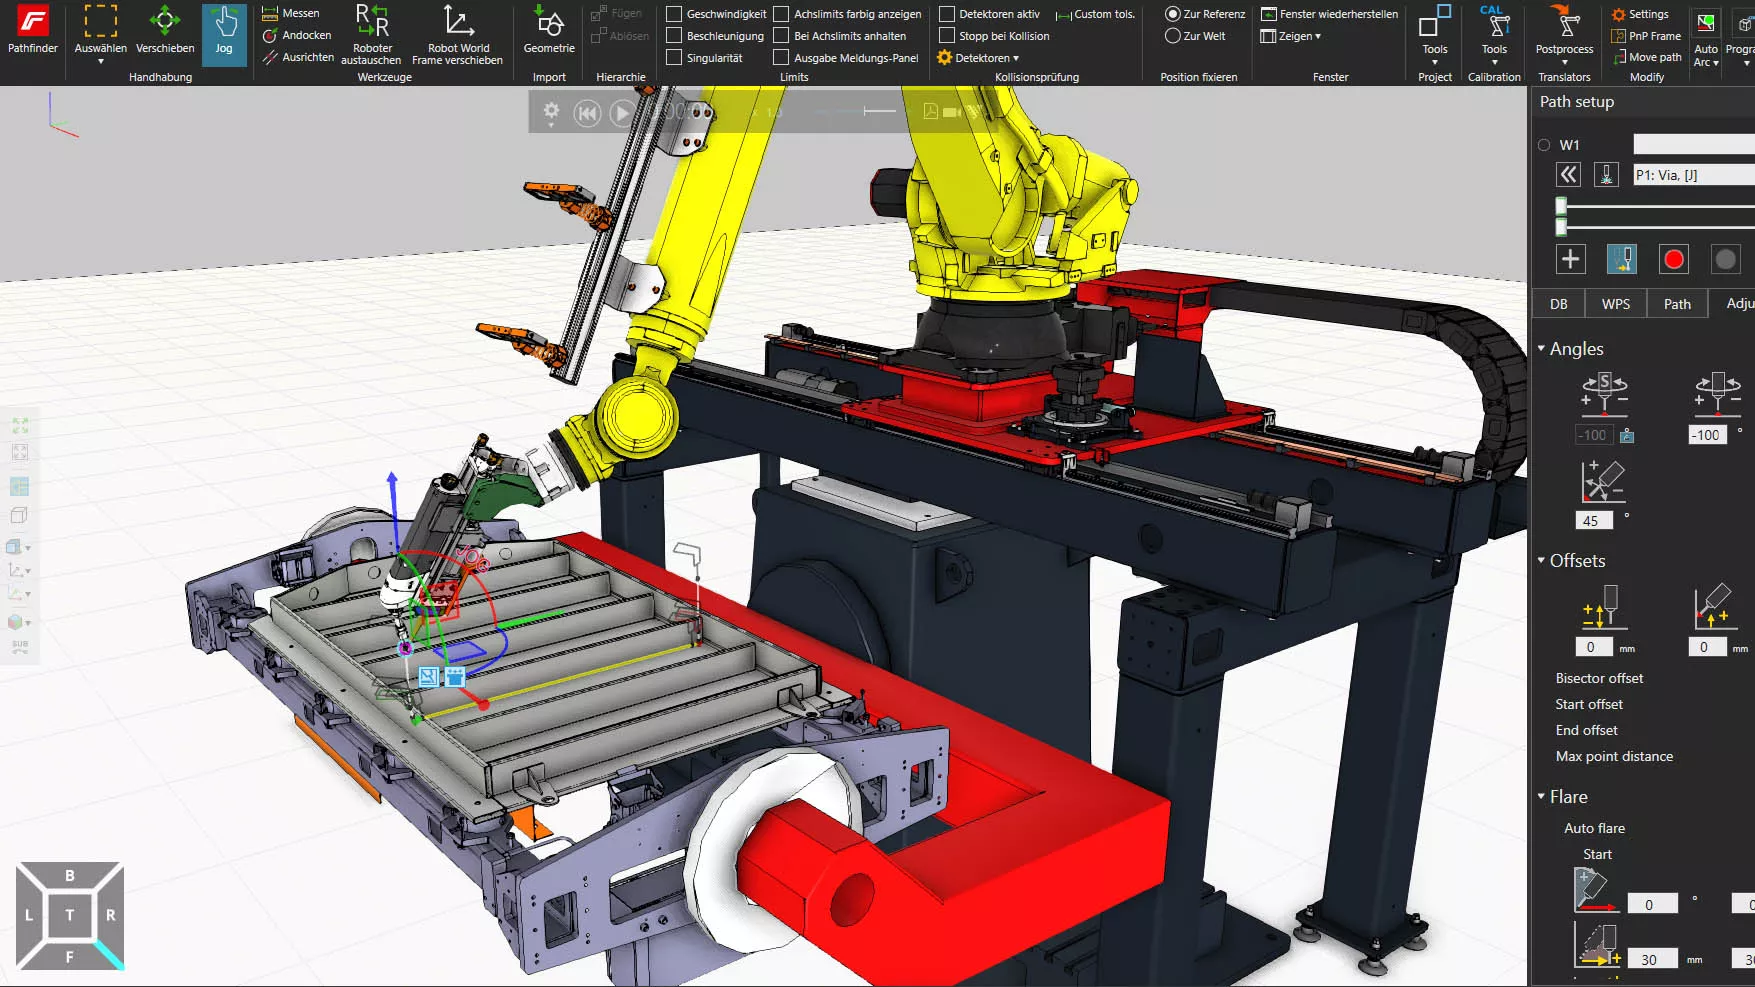
Task: Expand the Detektoren dropdown menu
Action: coord(978,58)
